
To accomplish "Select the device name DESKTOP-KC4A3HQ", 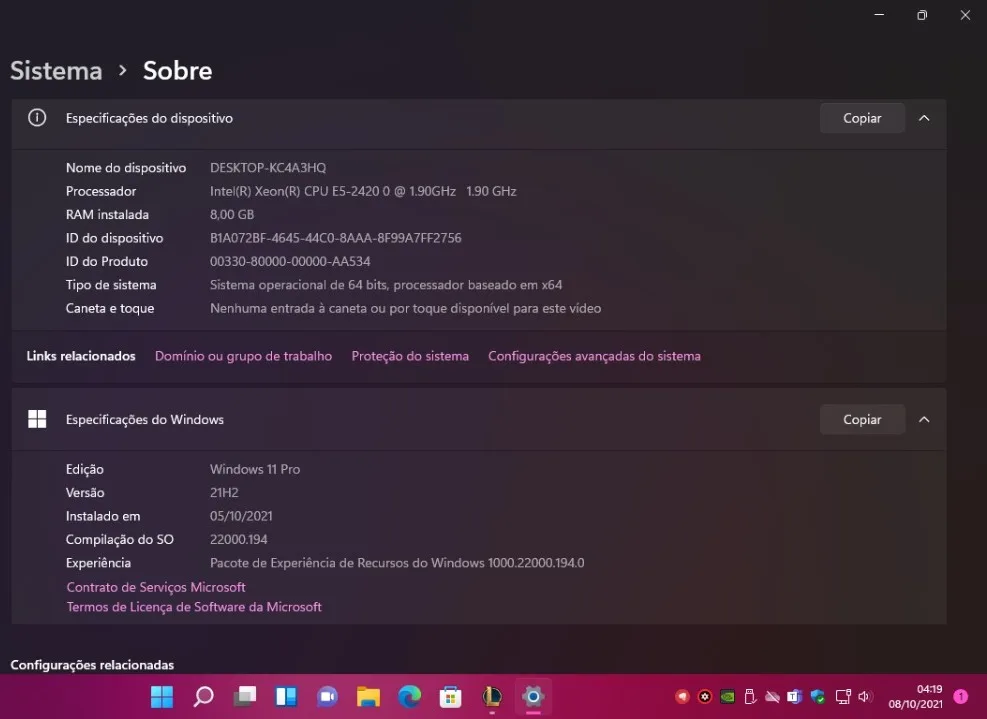I will click(268, 167).
